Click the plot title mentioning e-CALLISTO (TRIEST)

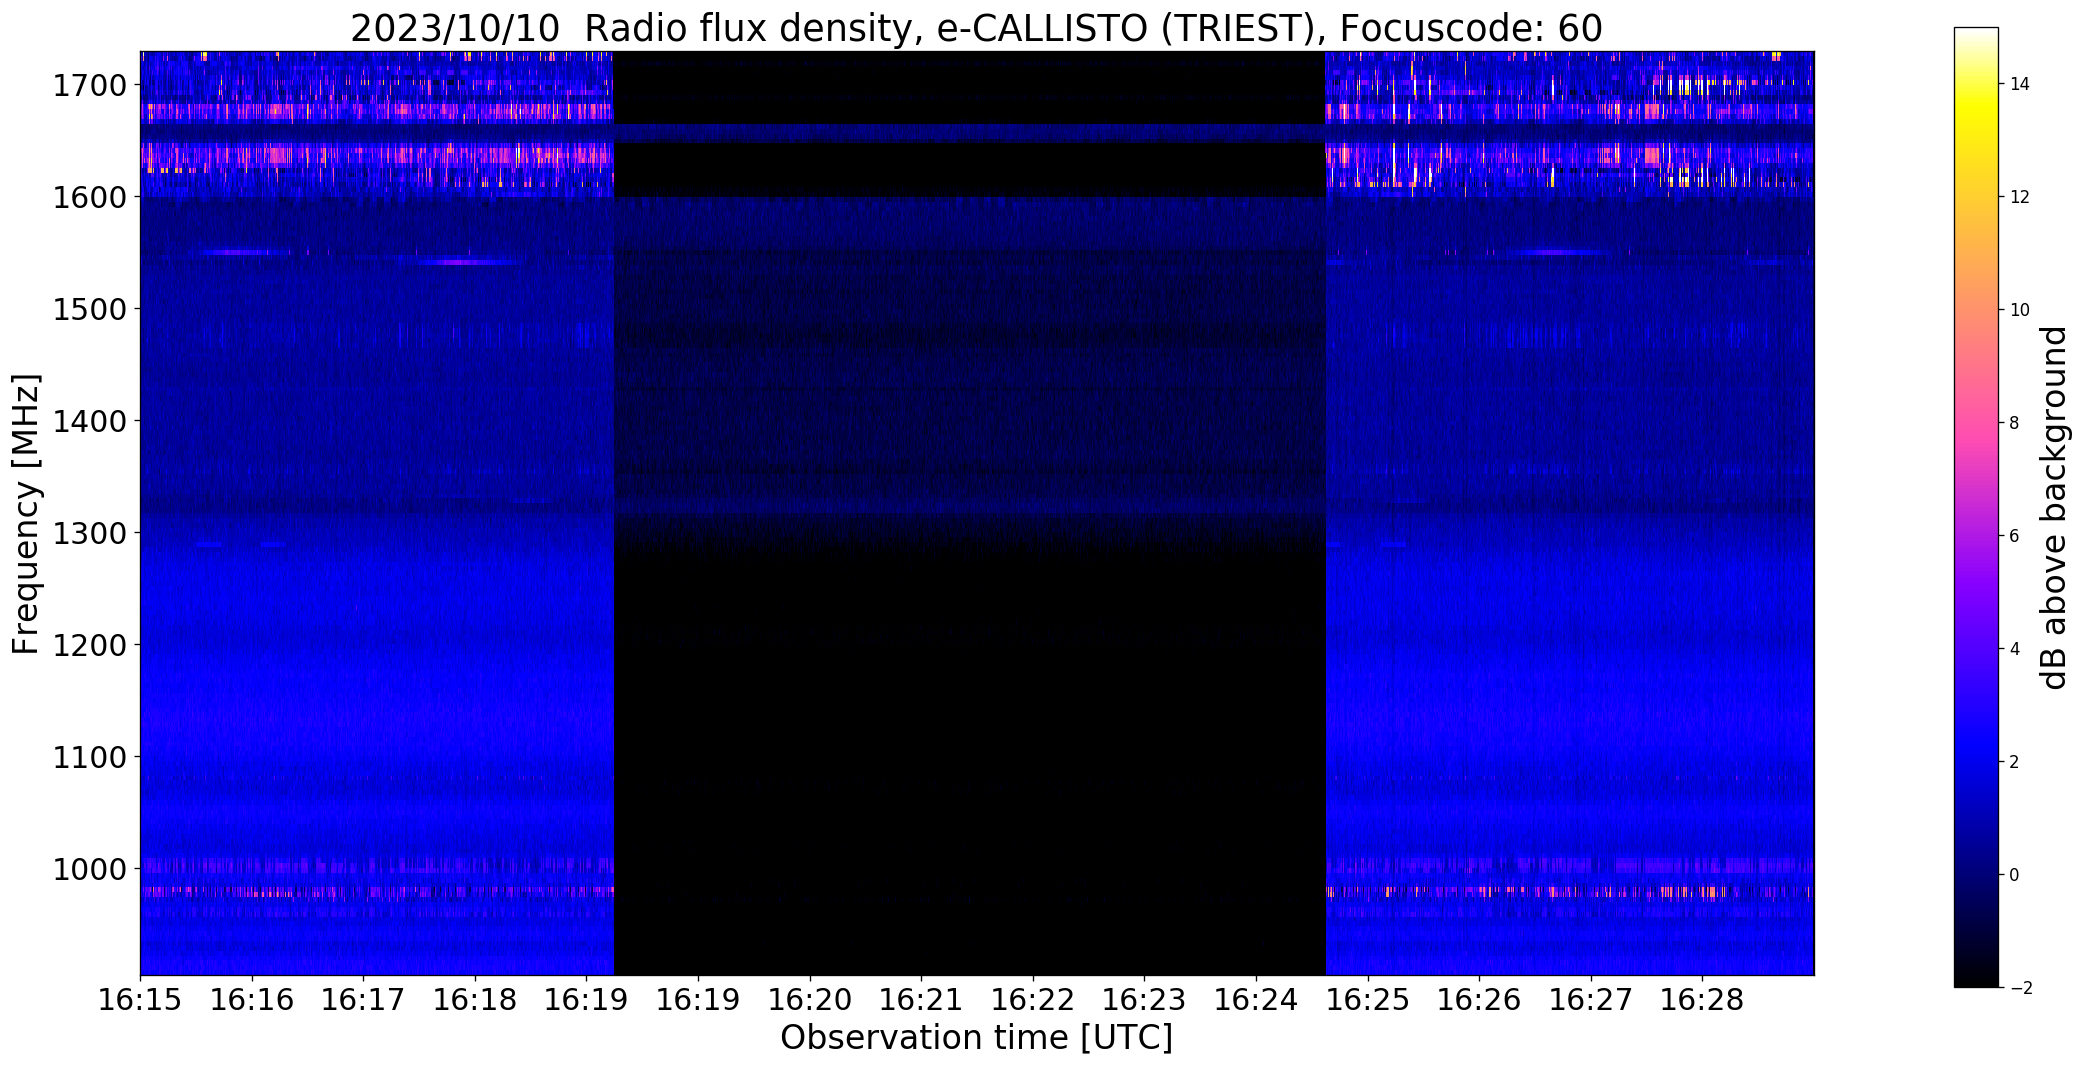(x=976, y=28)
